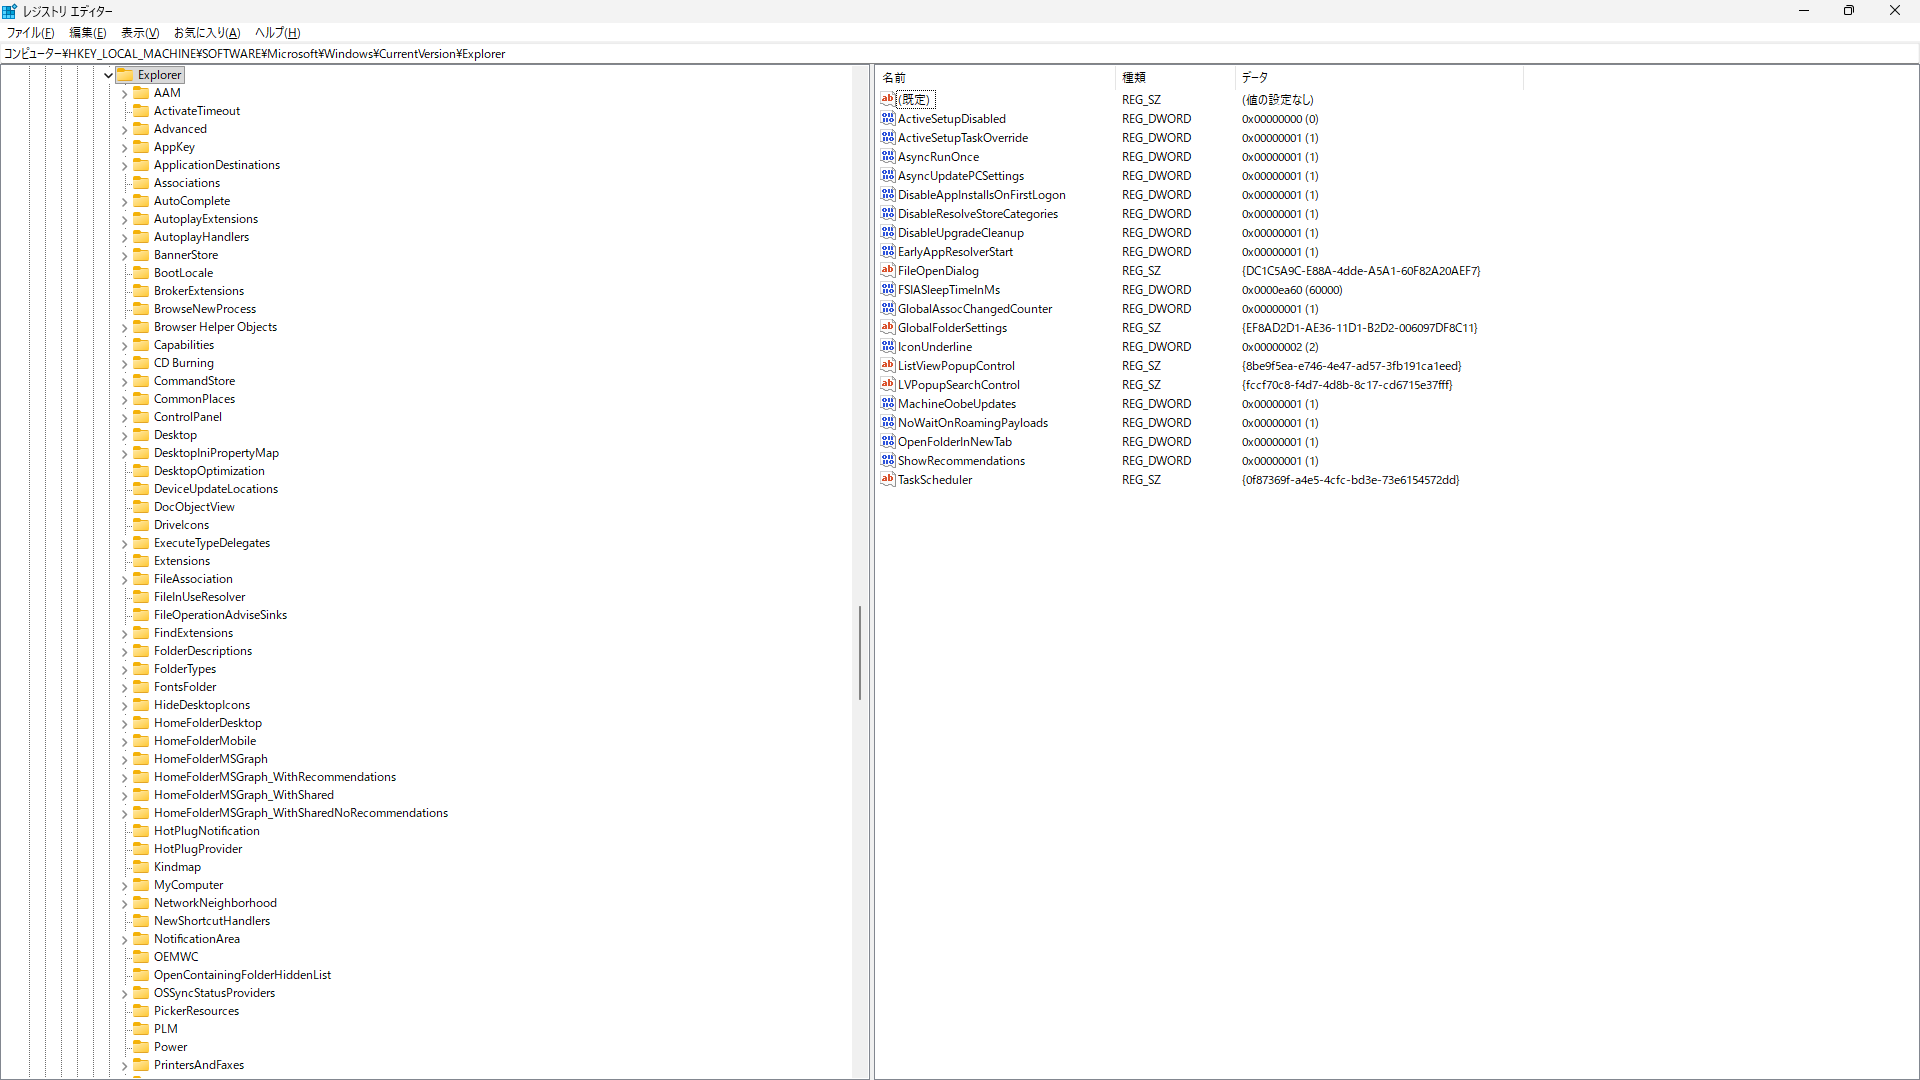Click the string icon beside FileOpenDialog
The image size is (1920, 1080).
click(887, 270)
